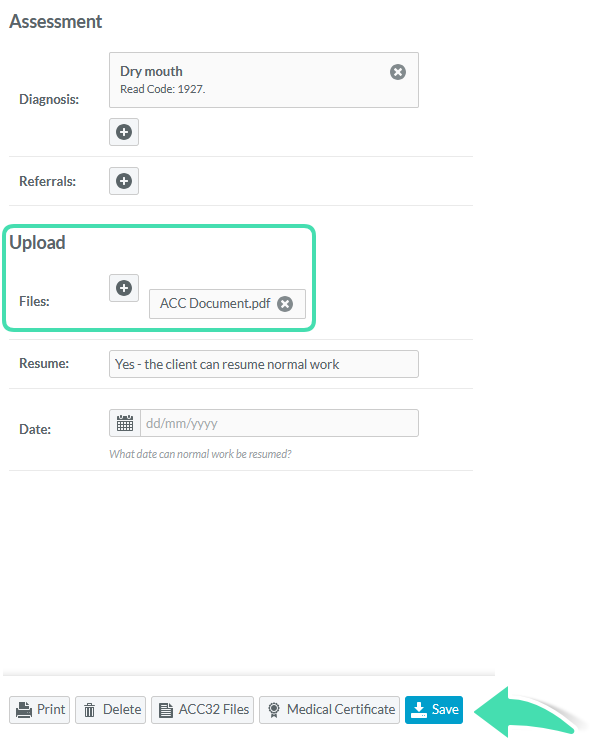This screenshot has height=743, width=591.
Task: Click the Print button
Action: (39, 710)
